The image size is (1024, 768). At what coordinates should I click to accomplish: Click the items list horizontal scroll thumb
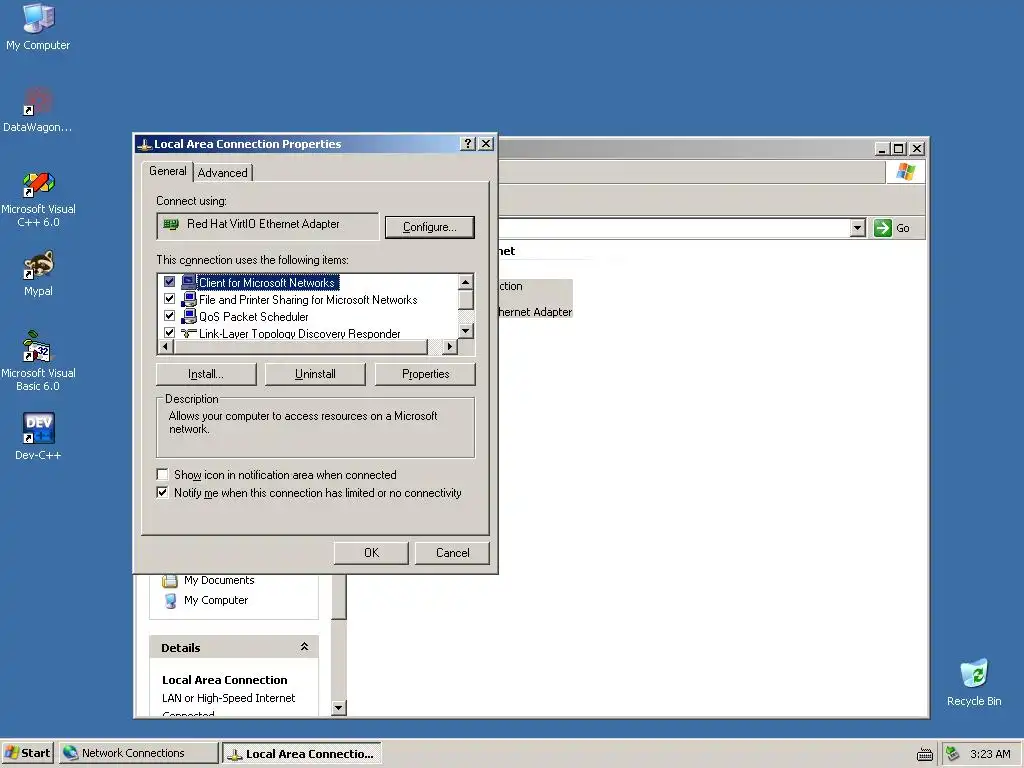[300, 347]
